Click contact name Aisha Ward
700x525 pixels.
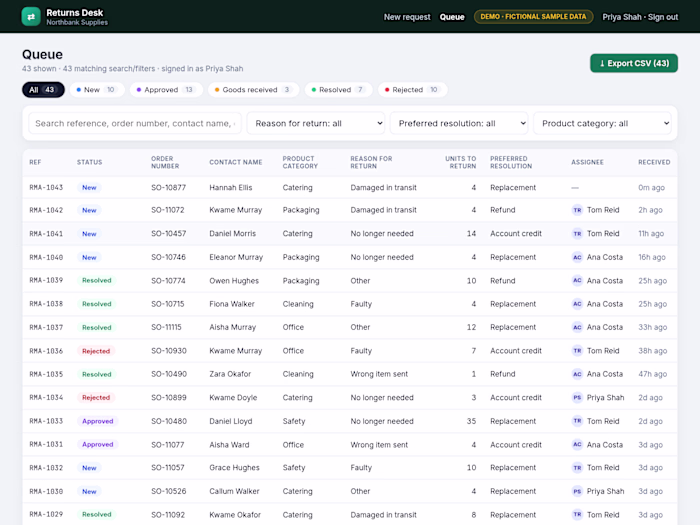click(229, 445)
